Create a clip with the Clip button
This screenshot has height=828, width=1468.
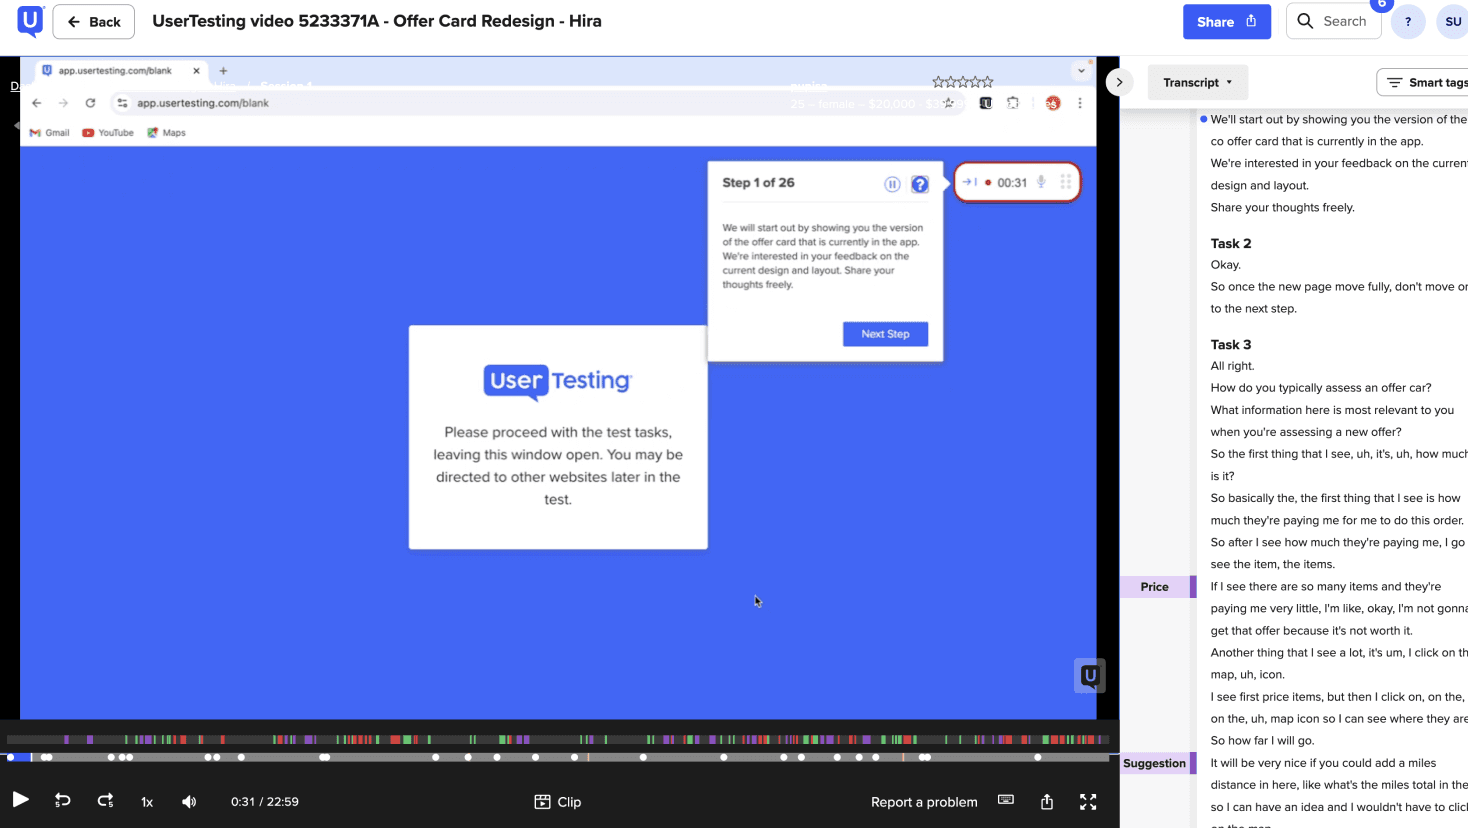[x=558, y=802]
